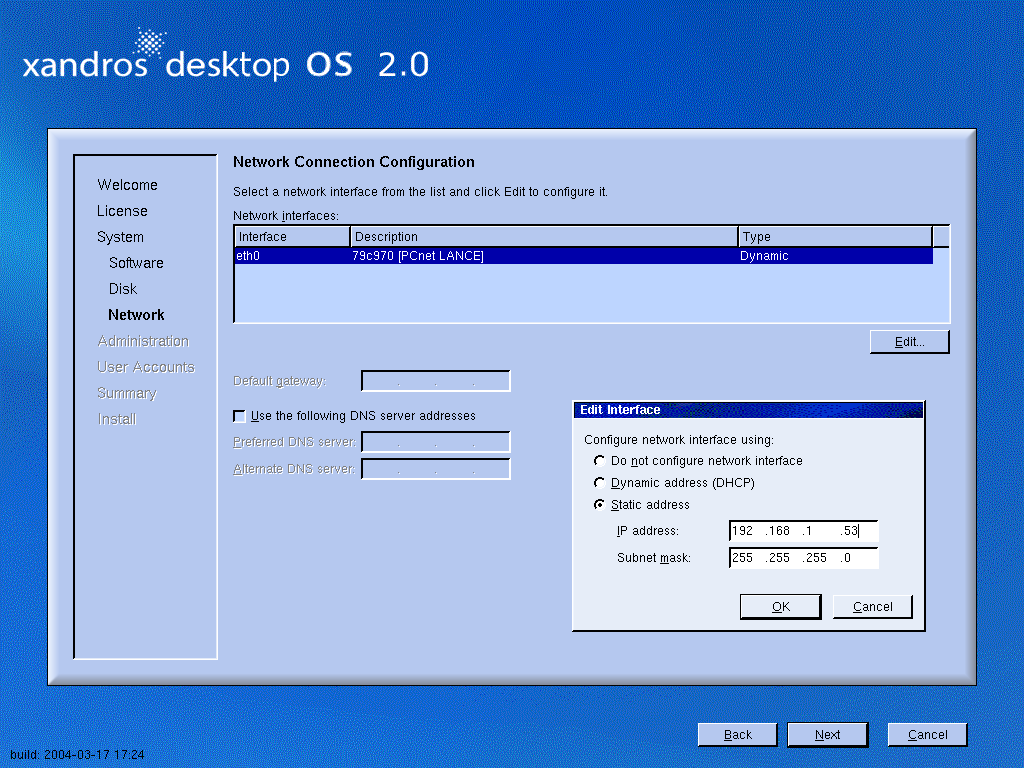
Task: Go Back to previous installer step
Action: click(x=737, y=735)
